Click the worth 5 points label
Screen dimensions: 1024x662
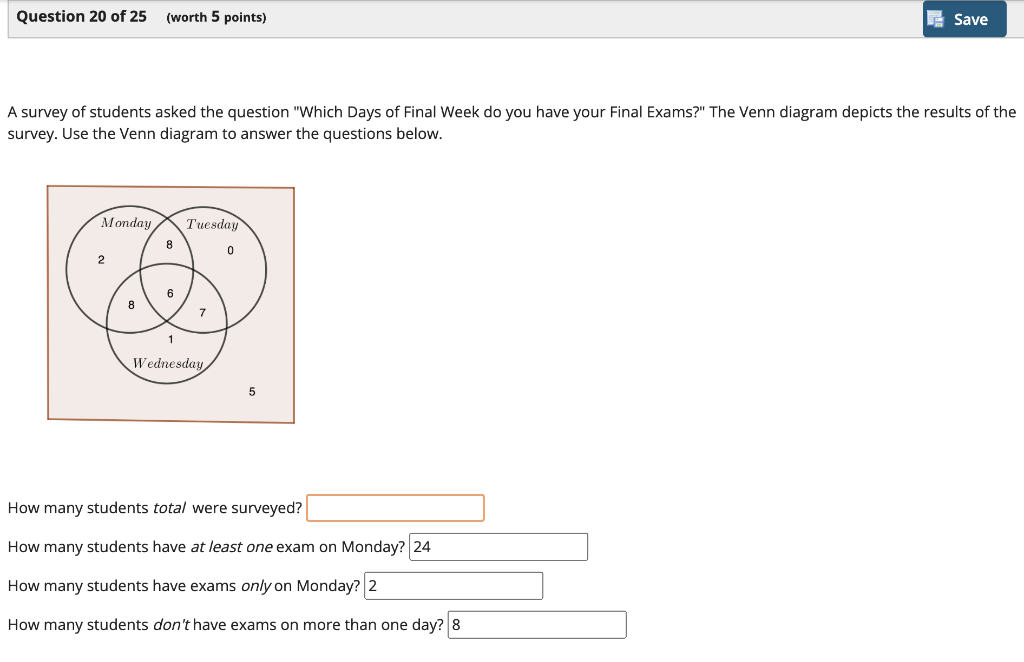point(216,17)
